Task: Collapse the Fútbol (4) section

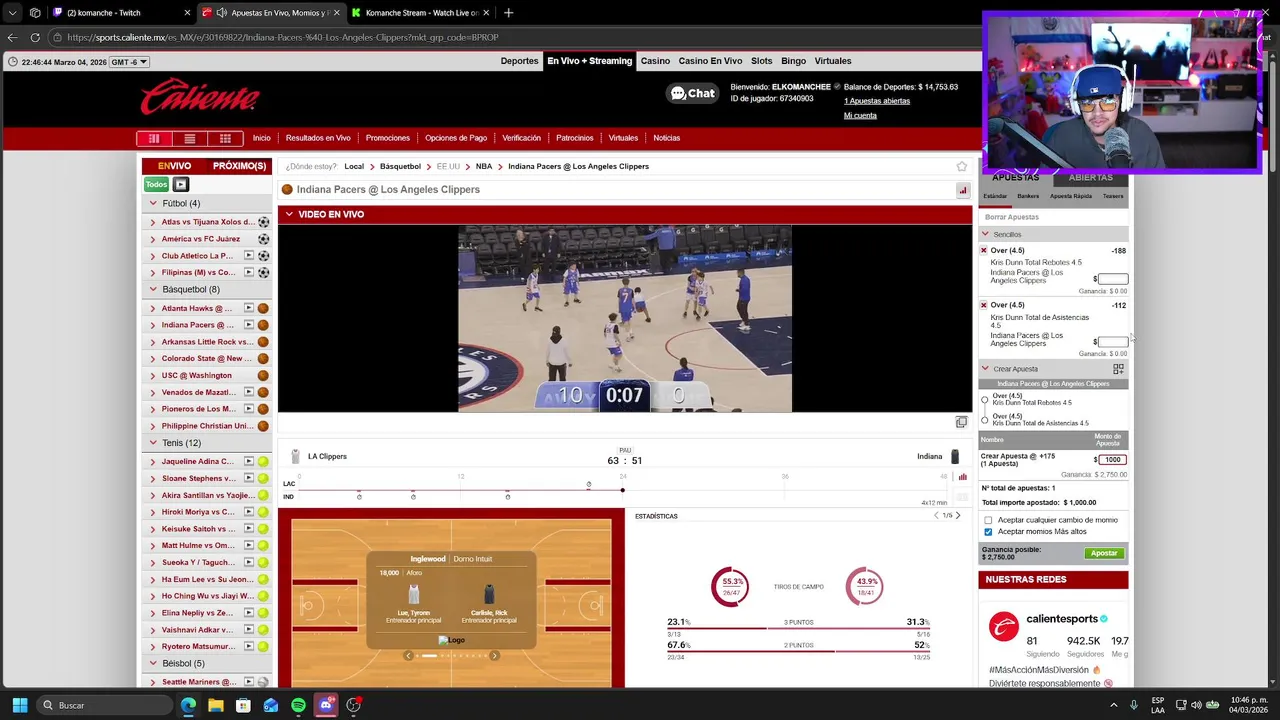Action: tap(153, 204)
